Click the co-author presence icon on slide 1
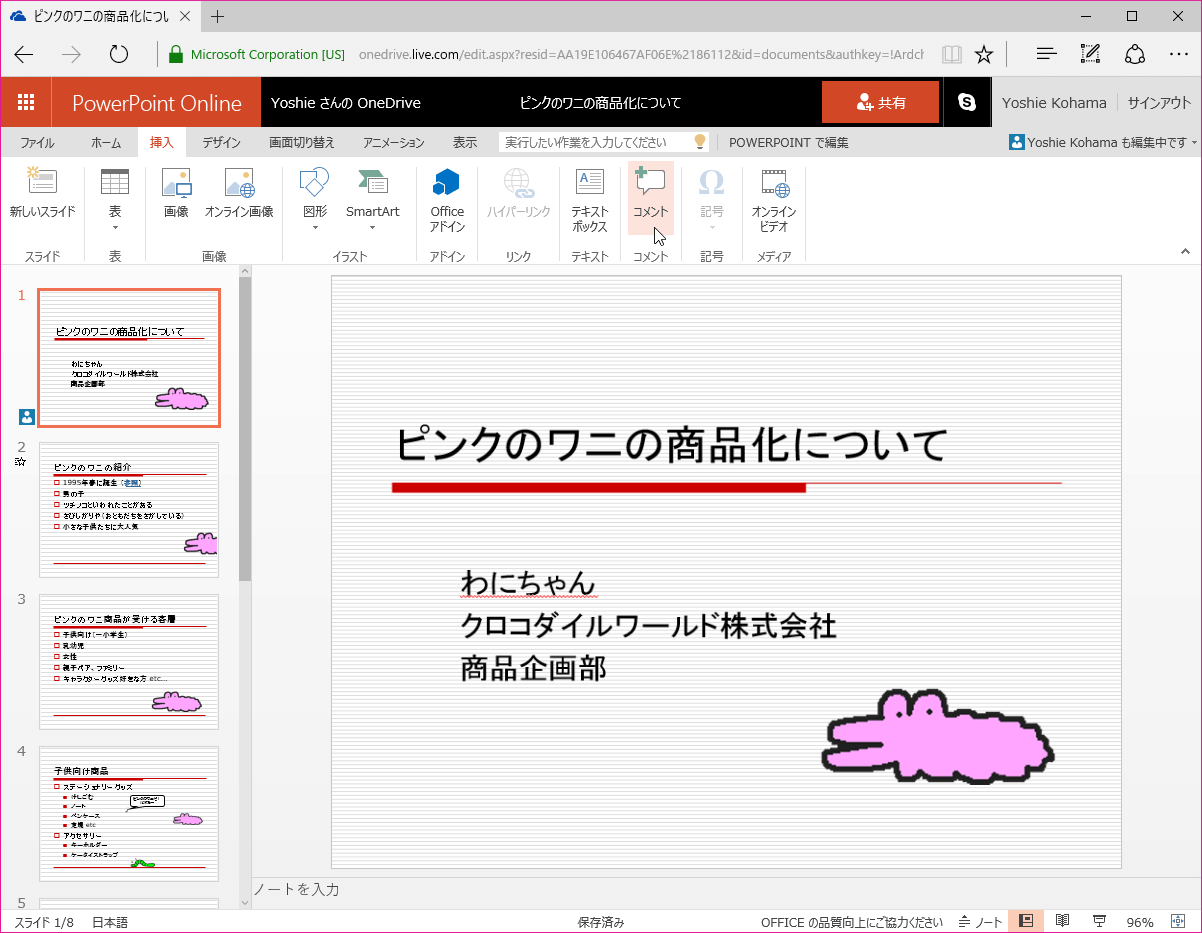 tap(26, 417)
